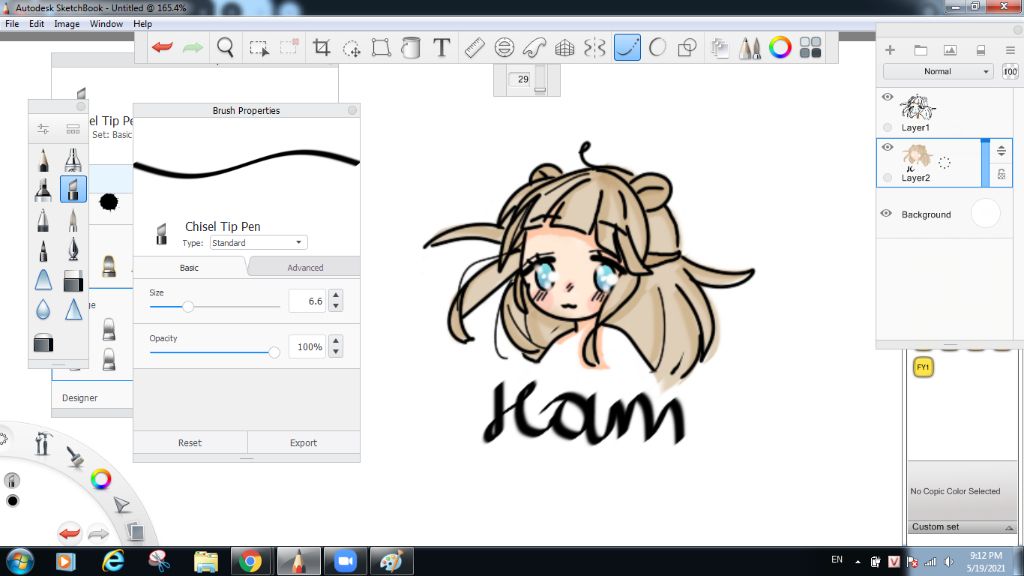Toggle the Copic Library squares icon
Image resolution: width=1024 pixels, height=576 pixels.
click(810, 47)
